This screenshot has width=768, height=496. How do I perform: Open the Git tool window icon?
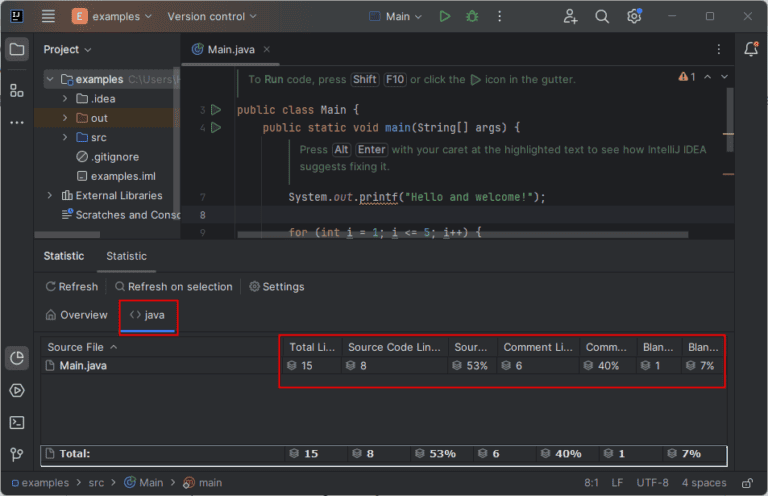pyautogui.click(x=16, y=454)
